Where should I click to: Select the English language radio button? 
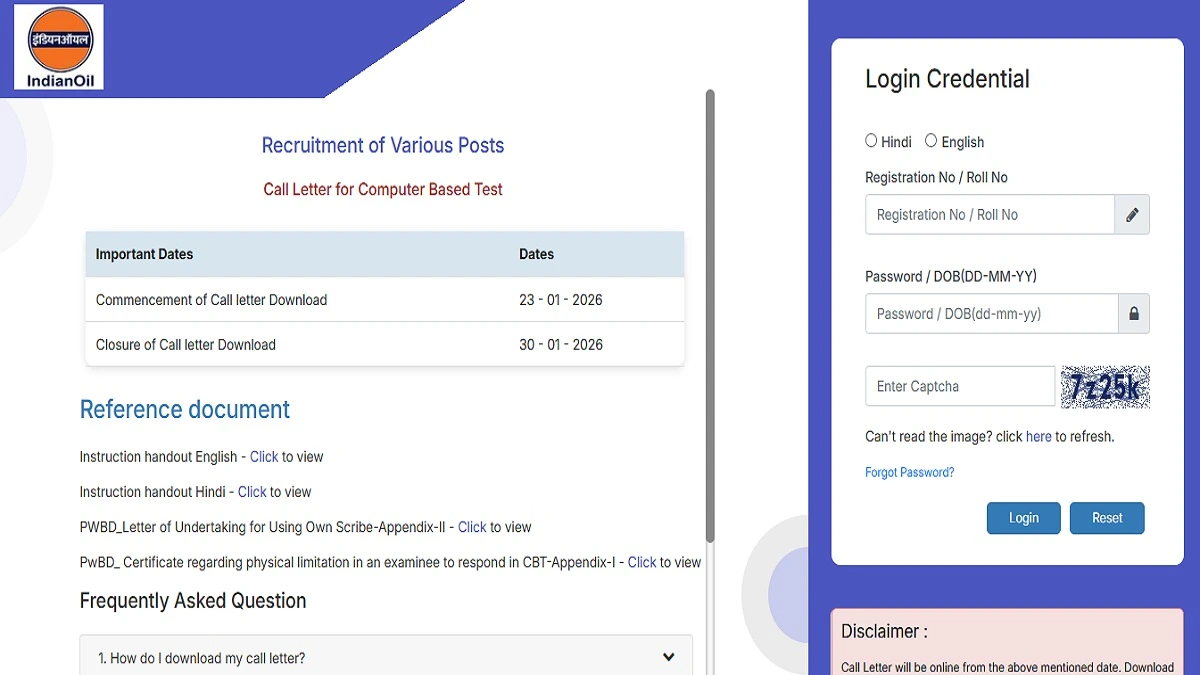click(931, 140)
